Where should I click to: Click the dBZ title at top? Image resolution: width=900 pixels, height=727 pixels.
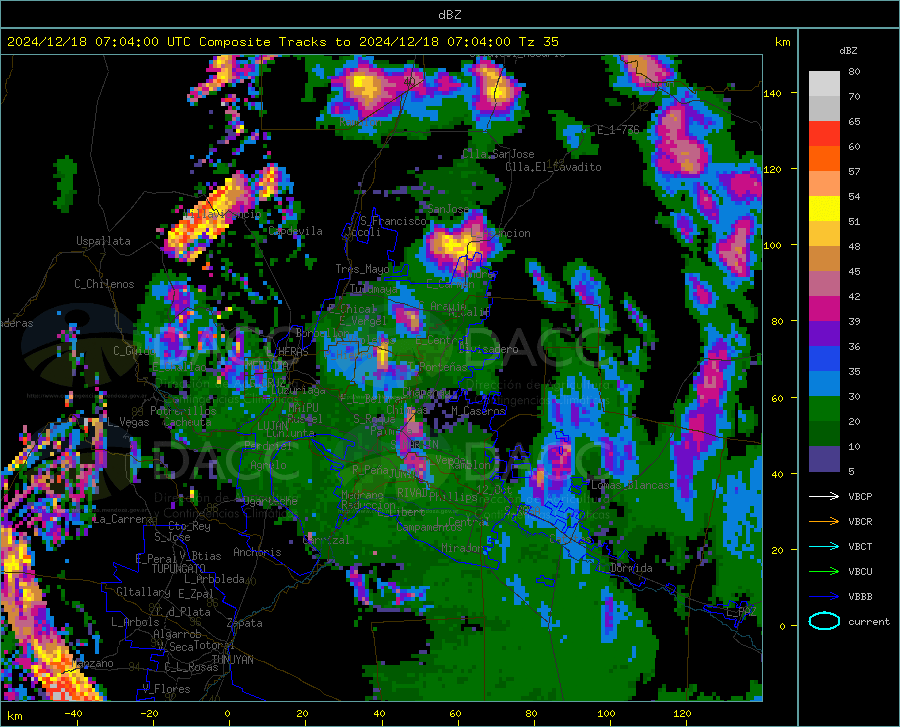449,15
